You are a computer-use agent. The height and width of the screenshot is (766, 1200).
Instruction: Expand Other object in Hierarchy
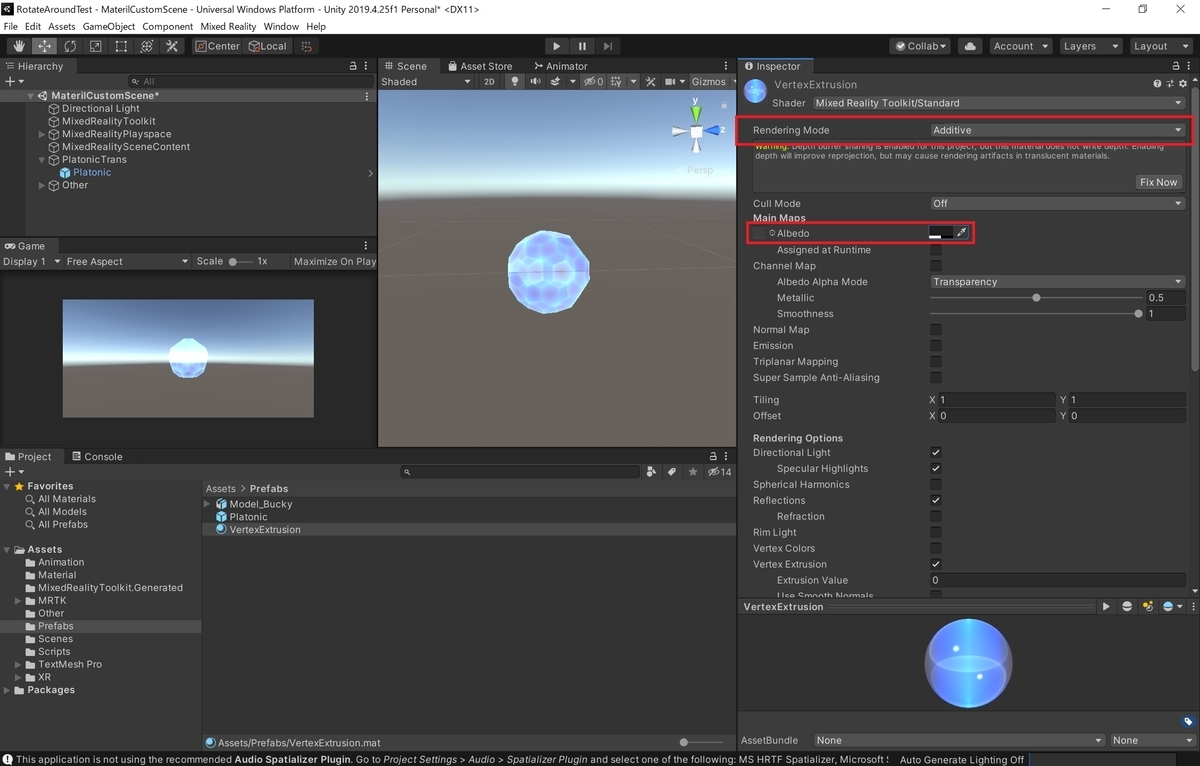point(42,185)
